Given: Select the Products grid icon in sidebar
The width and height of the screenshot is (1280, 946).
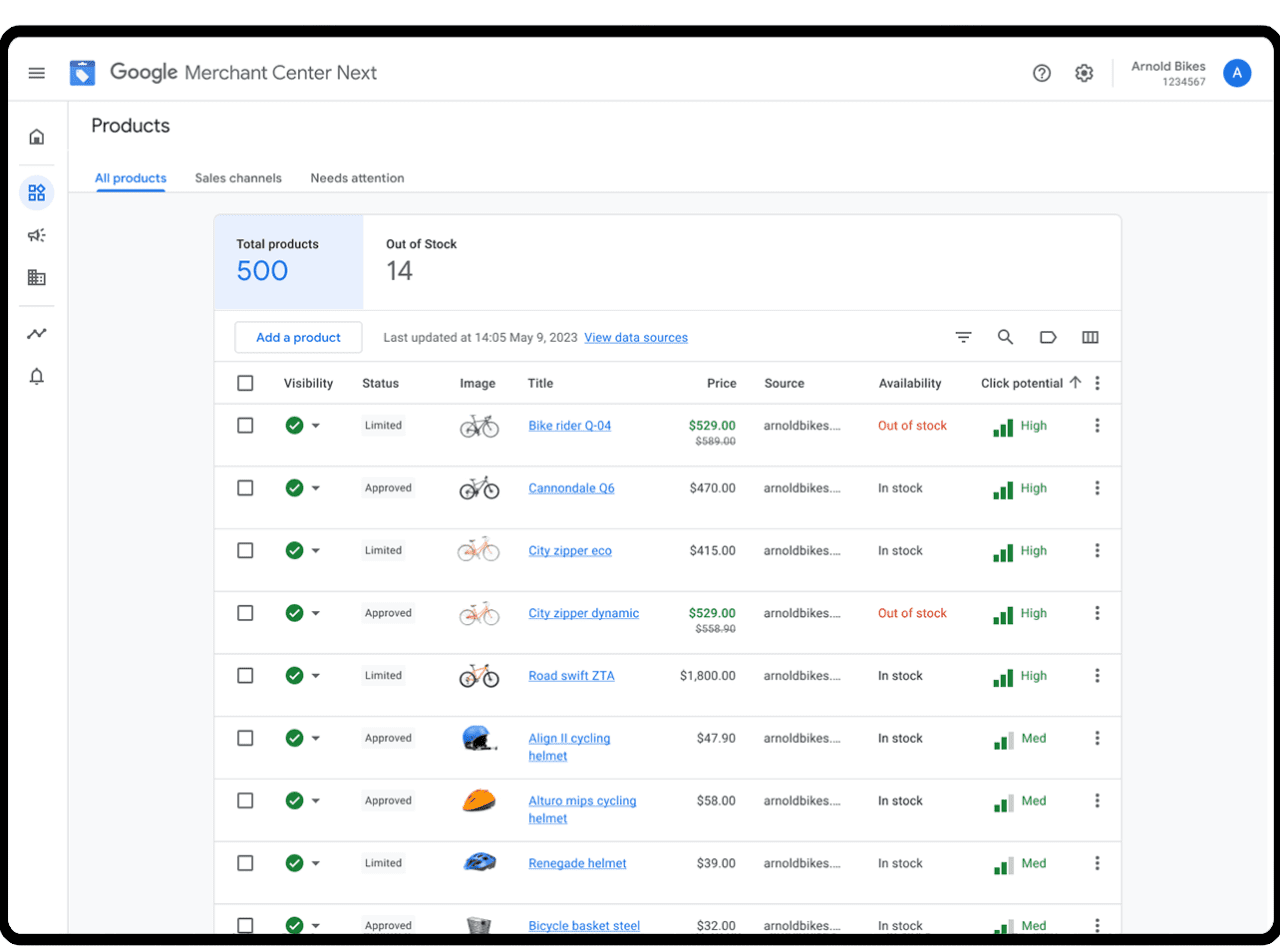Looking at the screenshot, I should pyautogui.click(x=36, y=192).
